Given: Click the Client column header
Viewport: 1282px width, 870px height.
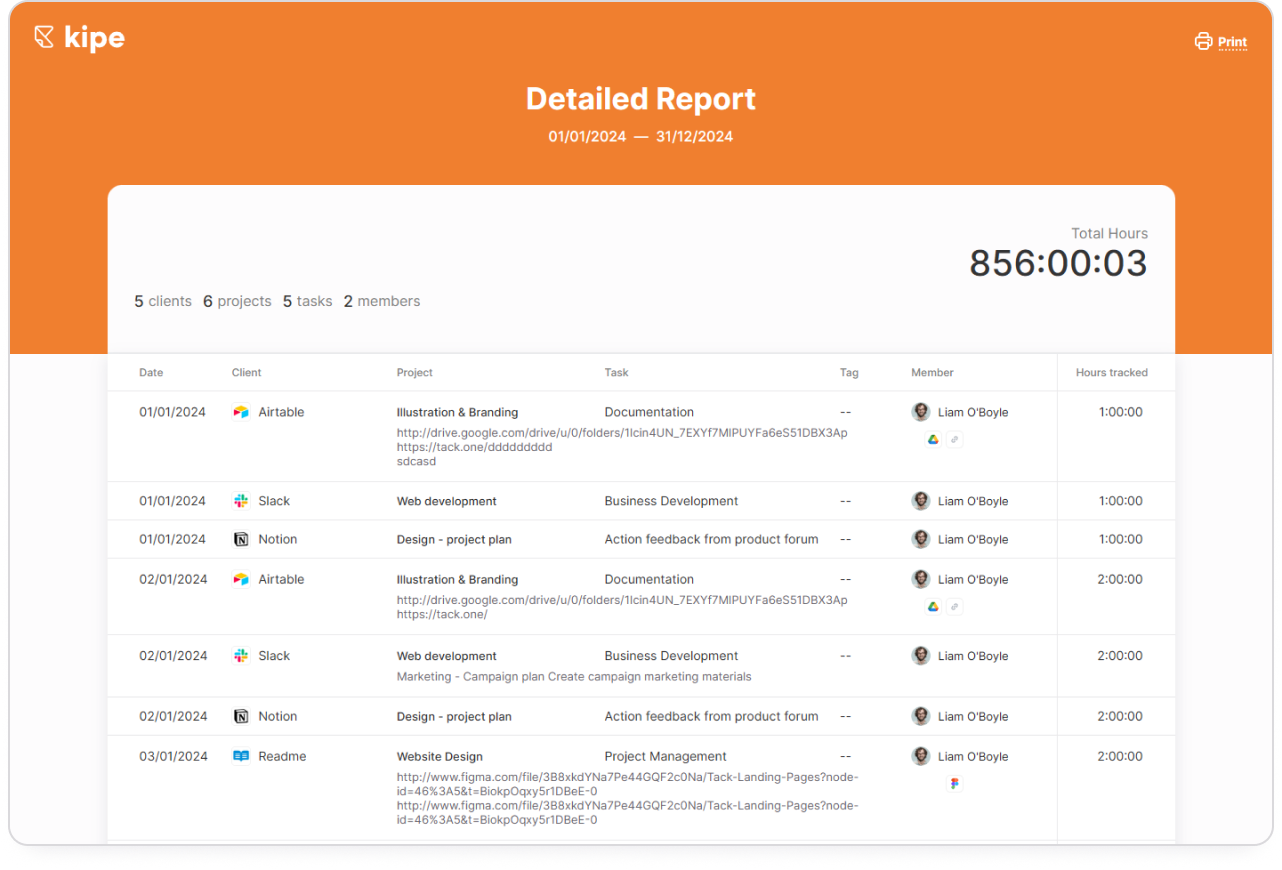Looking at the screenshot, I should pos(246,372).
